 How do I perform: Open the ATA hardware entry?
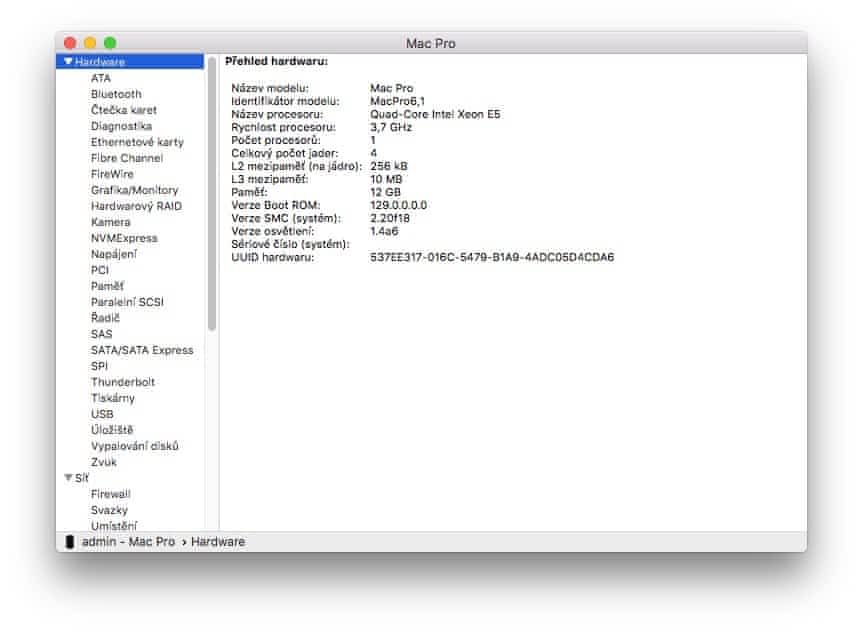click(x=101, y=78)
